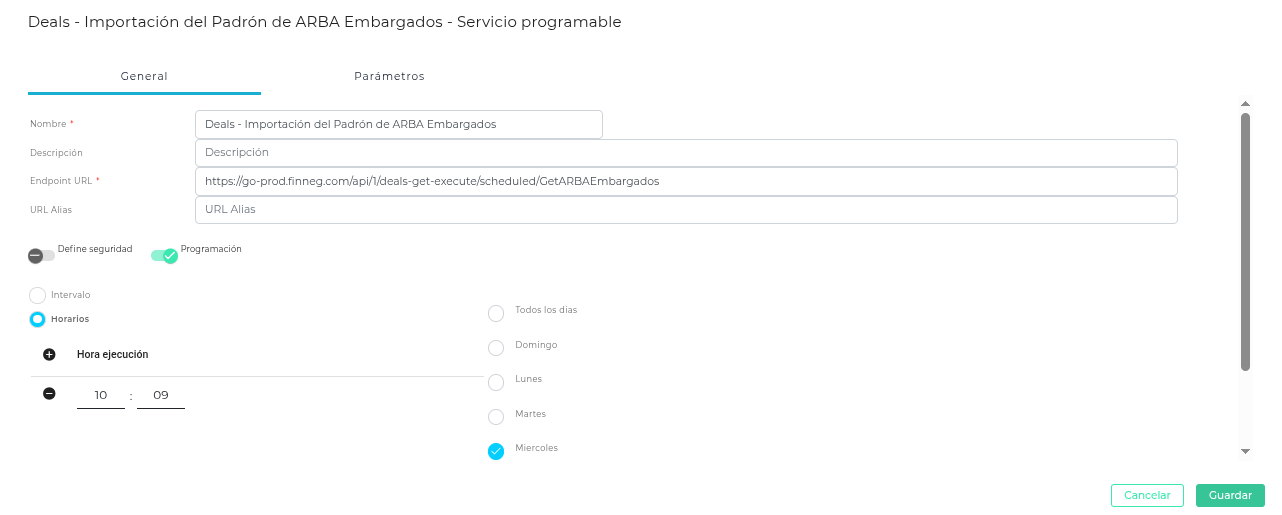Check the Domingo day option
This screenshot has width=1282, height=515.
click(x=496, y=348)
